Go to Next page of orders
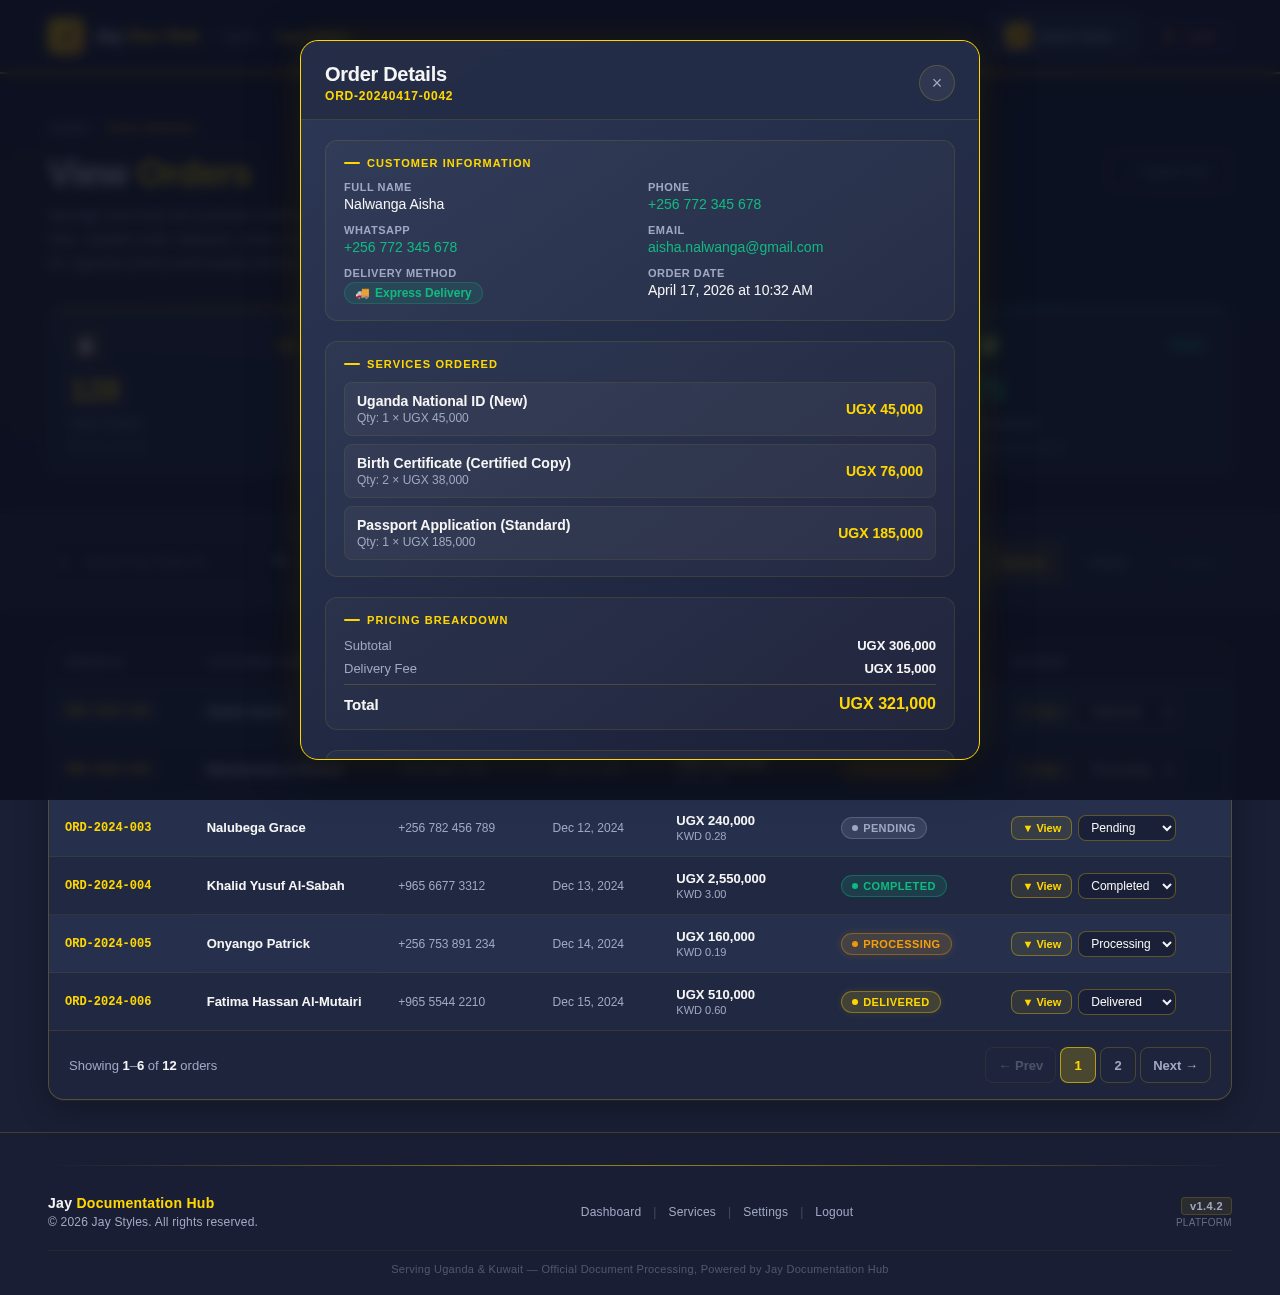This screenshot has height=1295, width=1280. 1175,1065
